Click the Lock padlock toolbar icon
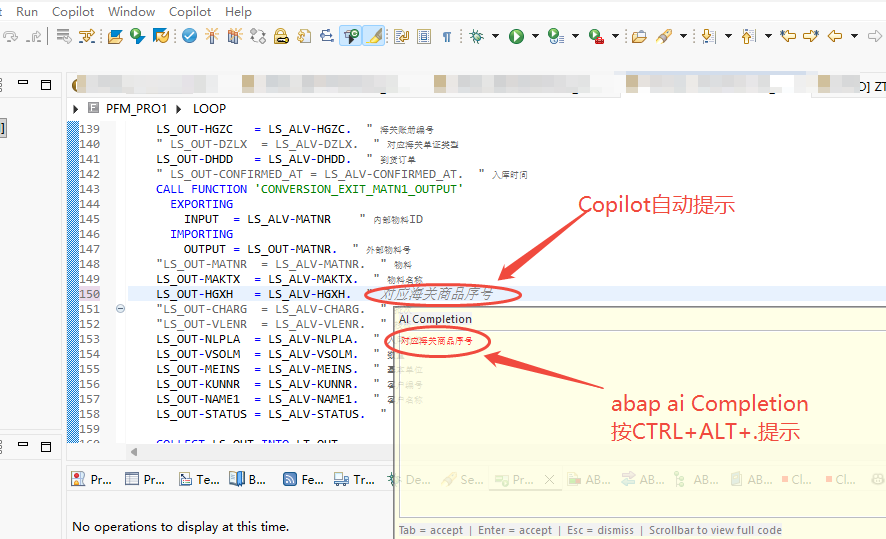The height and width of the screenshot is (539, 886). click(281, 37)
